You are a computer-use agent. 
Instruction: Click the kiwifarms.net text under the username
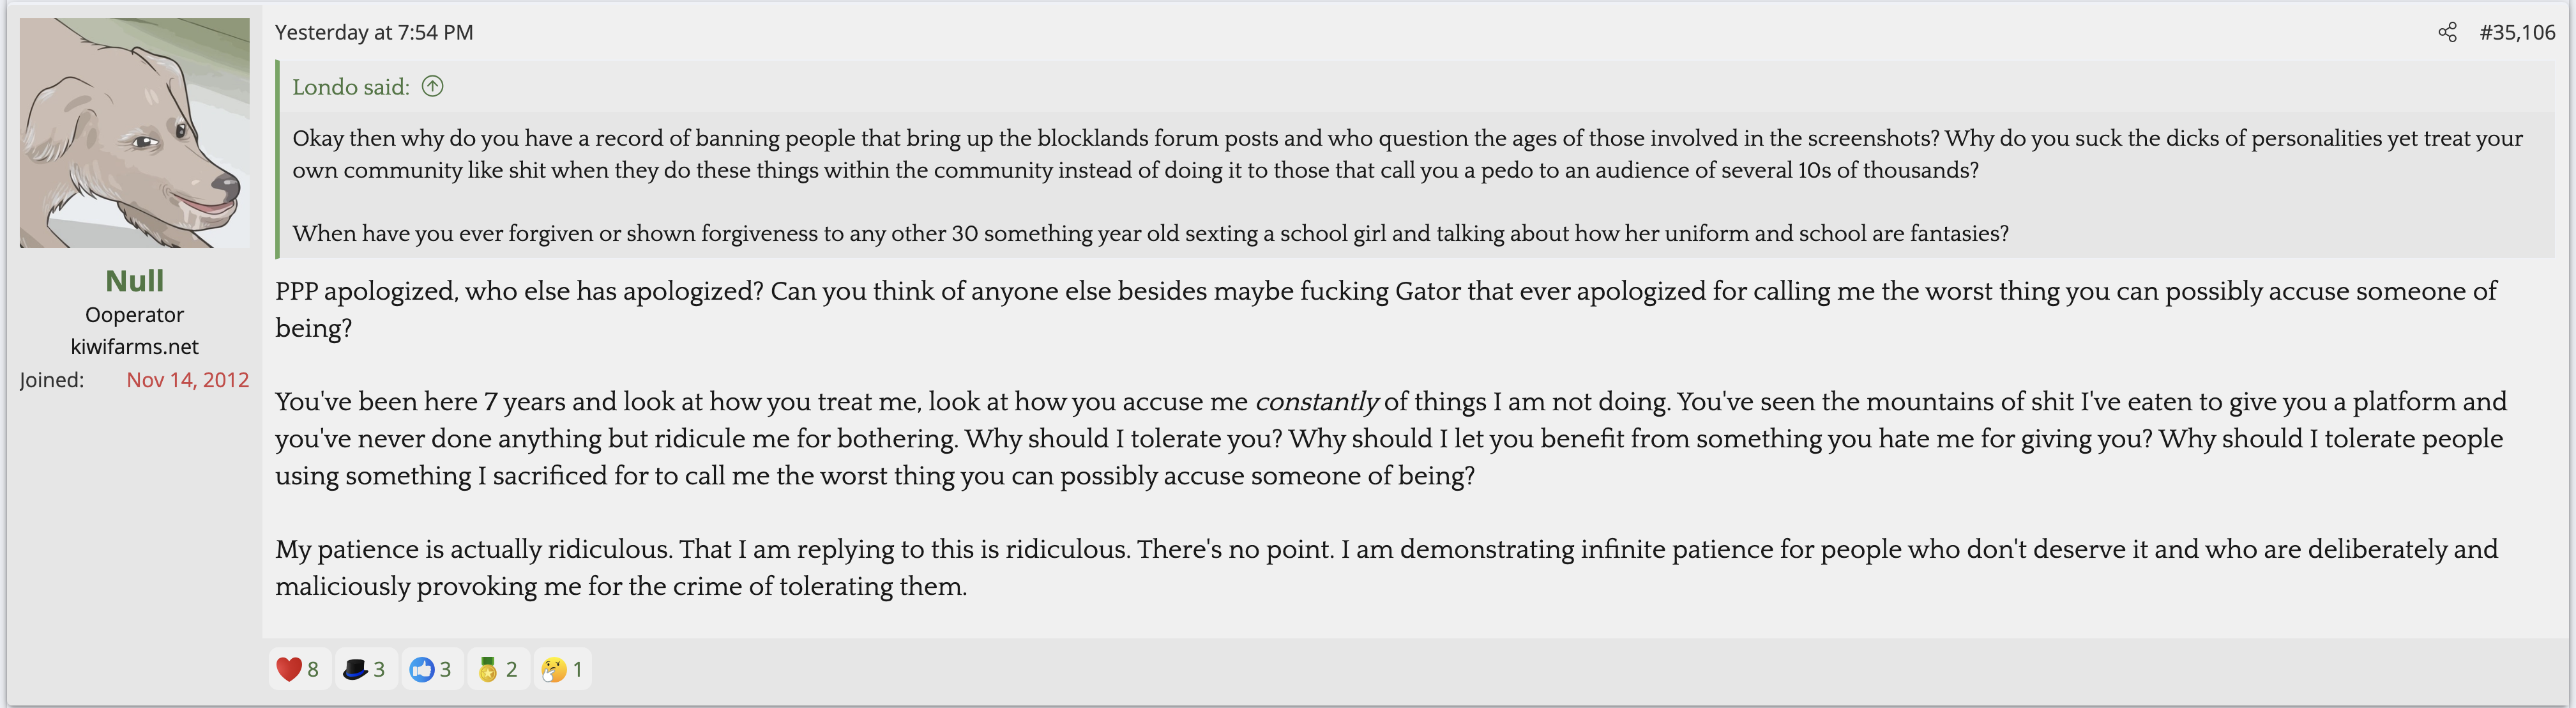134,347
